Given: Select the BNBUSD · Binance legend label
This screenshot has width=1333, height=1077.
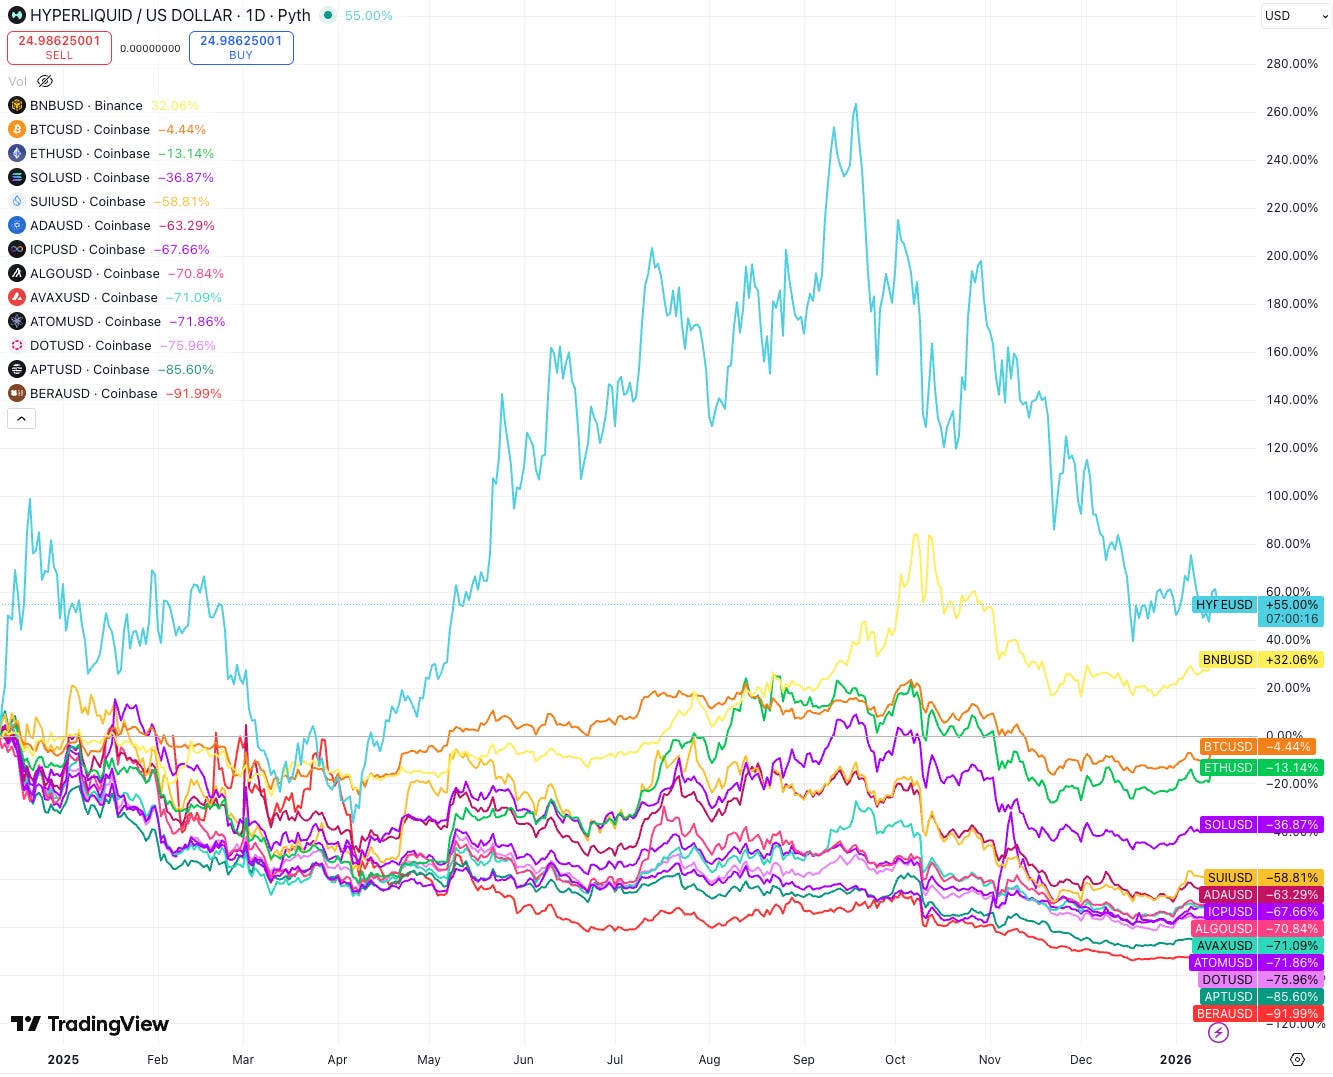Looking at the screenshot, I should coord(86,105).
